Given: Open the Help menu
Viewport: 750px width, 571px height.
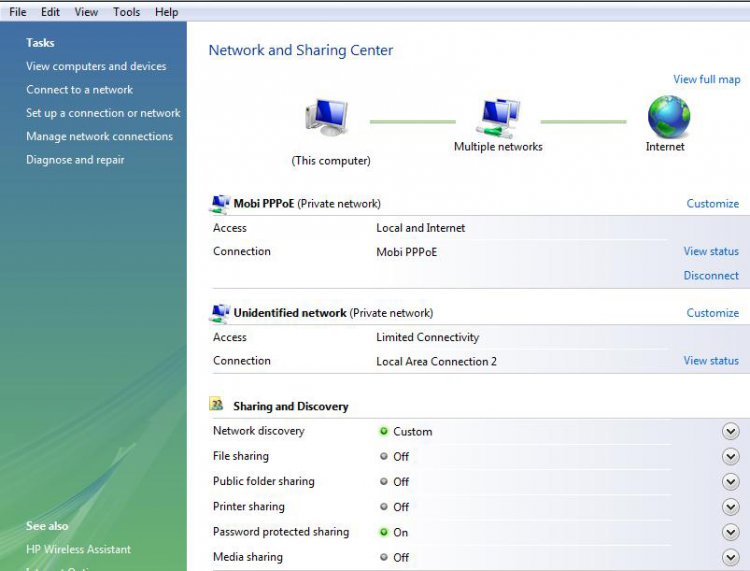Looking at the screenshot, I should click(x=166, y=12).
